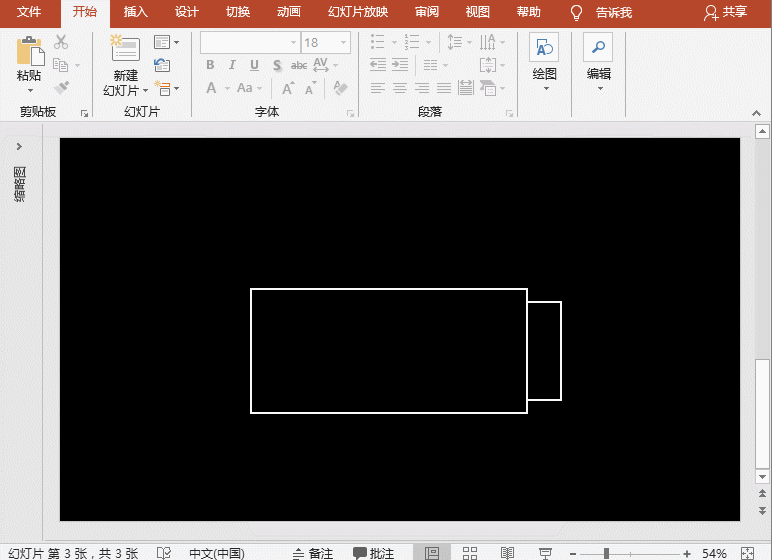
Task: Collapse the ribbon with the arrow
Action: pos(756,113)
